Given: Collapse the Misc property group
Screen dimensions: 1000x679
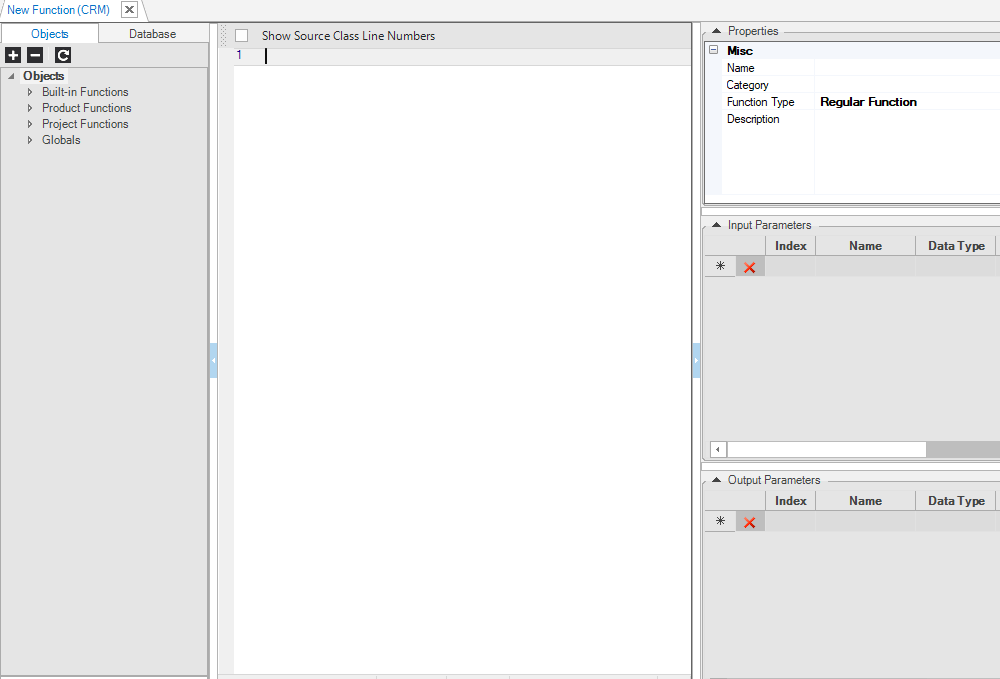Looking at the screenshot, I should (713, 51).
